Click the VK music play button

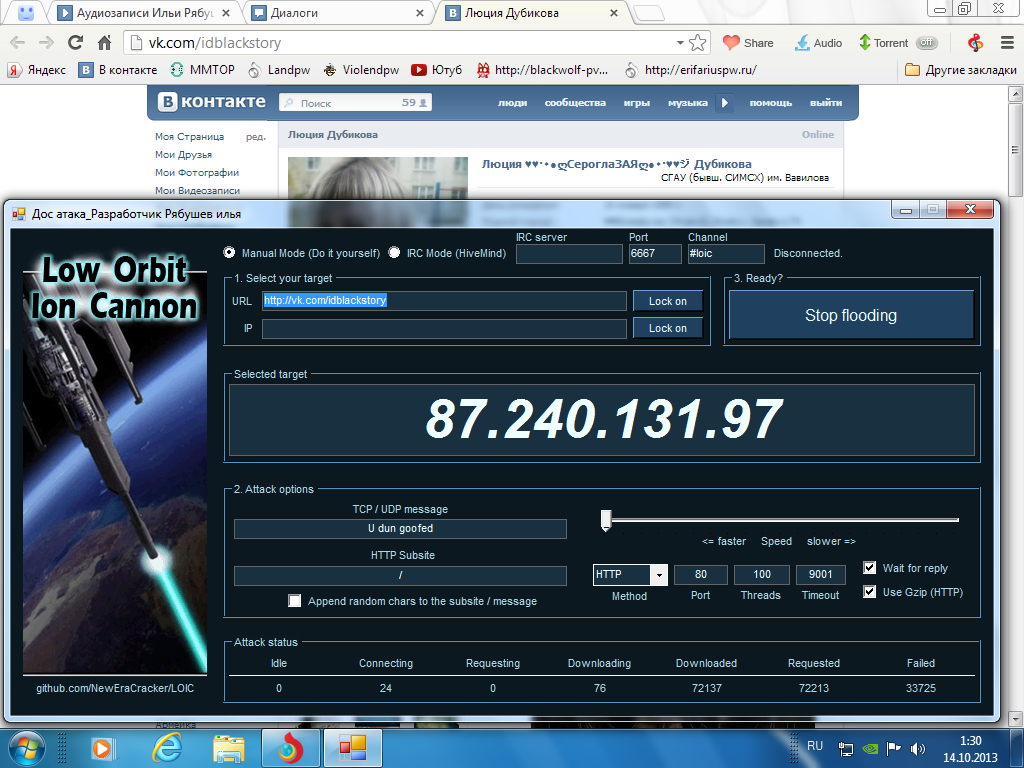pyautogui.click(x=725, y=103)
